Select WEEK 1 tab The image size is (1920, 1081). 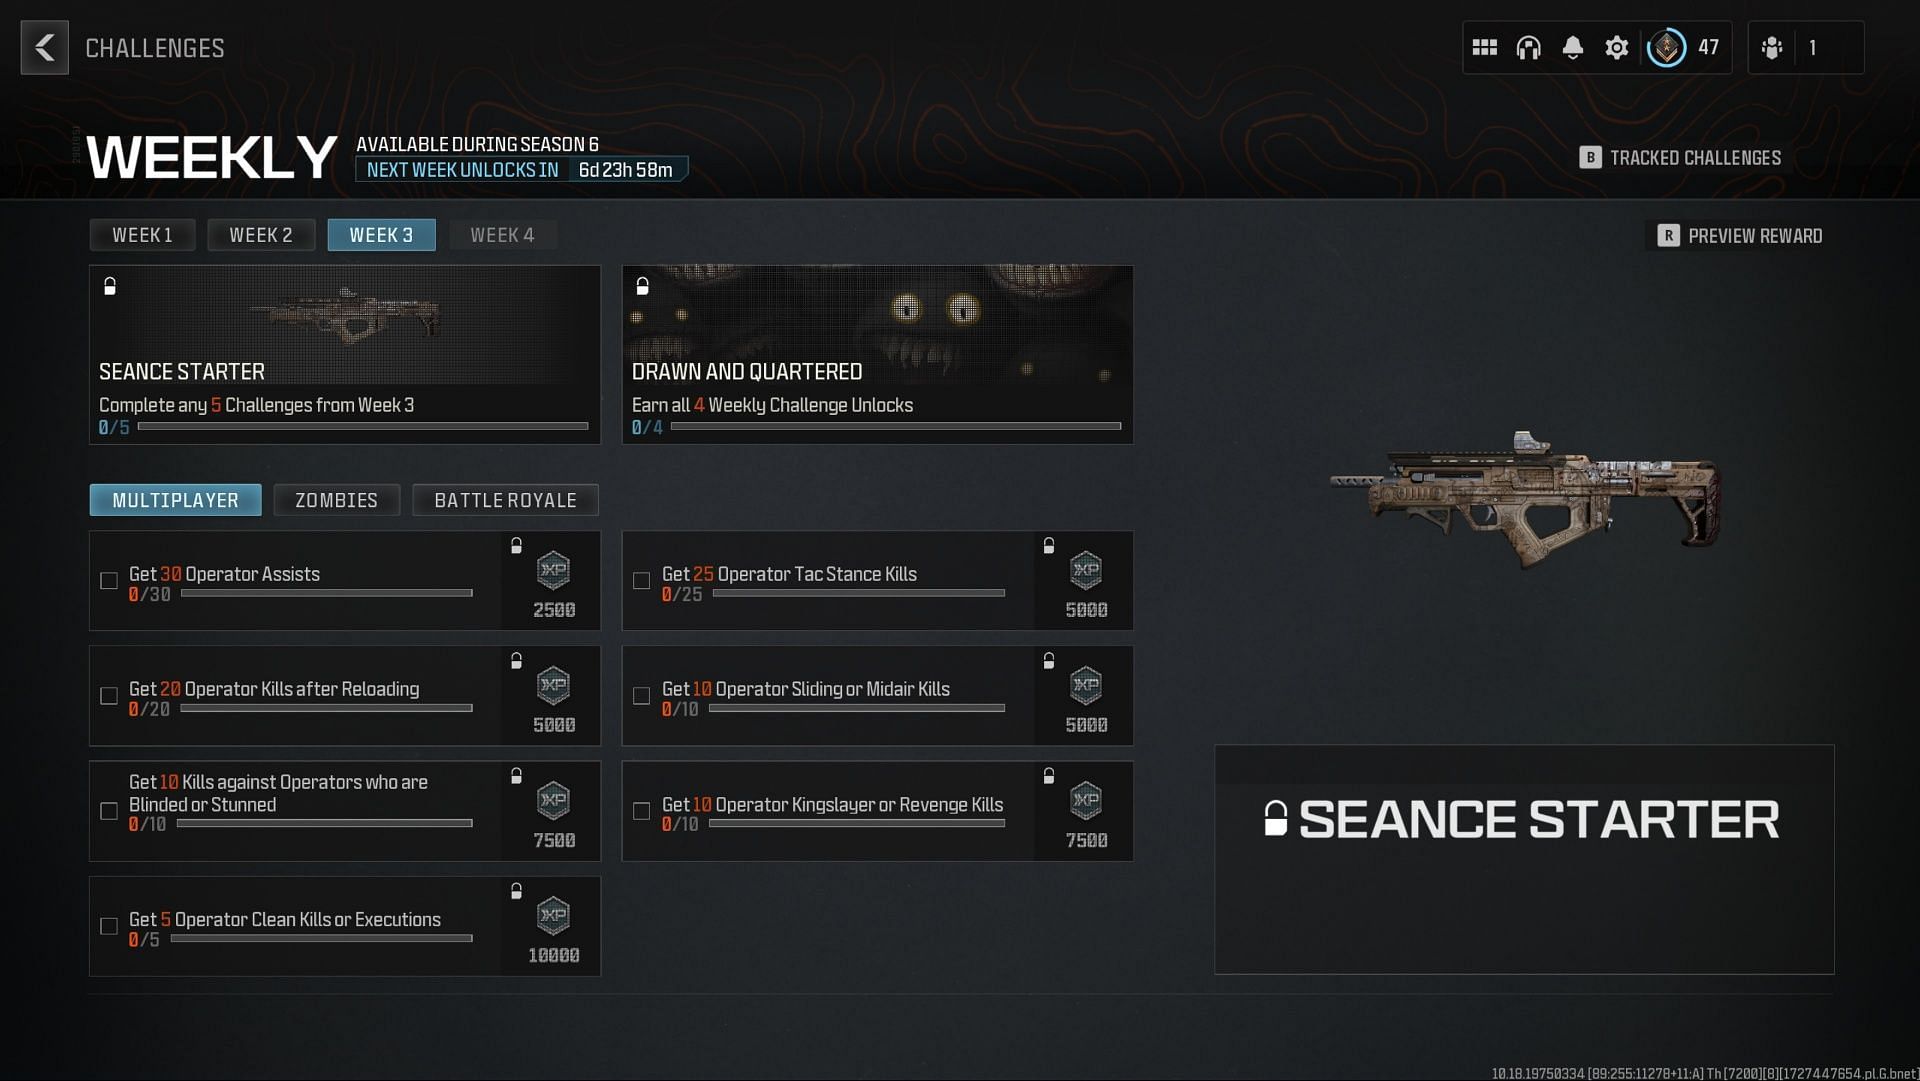pos(141,235)
